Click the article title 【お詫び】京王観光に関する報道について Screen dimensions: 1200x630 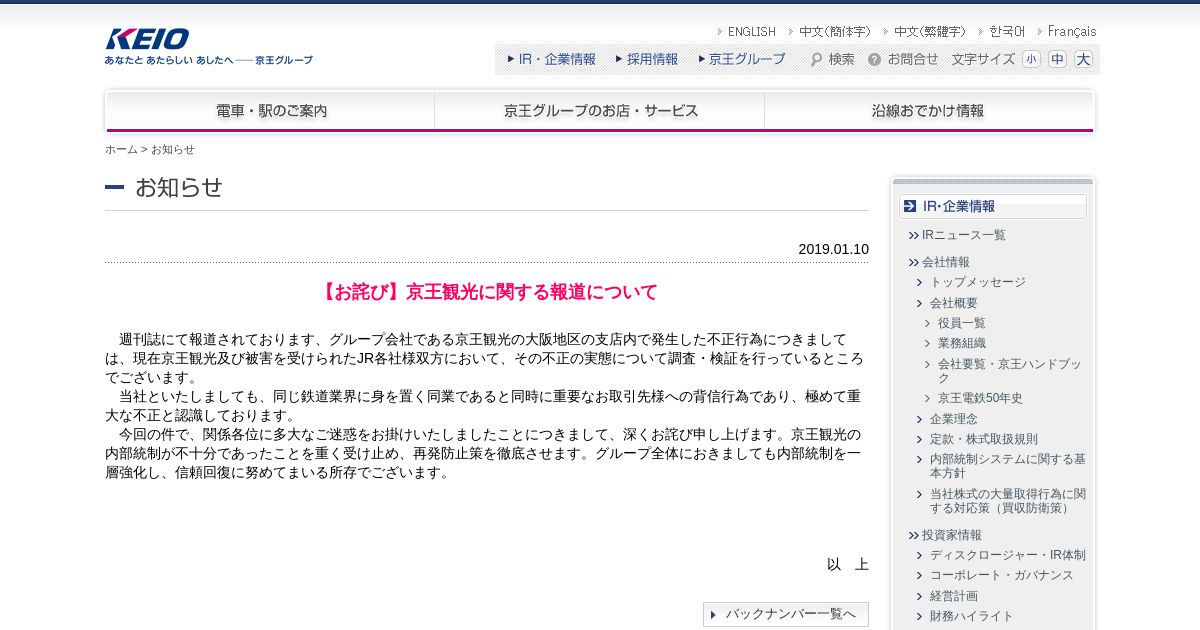(x=487, y=292)
